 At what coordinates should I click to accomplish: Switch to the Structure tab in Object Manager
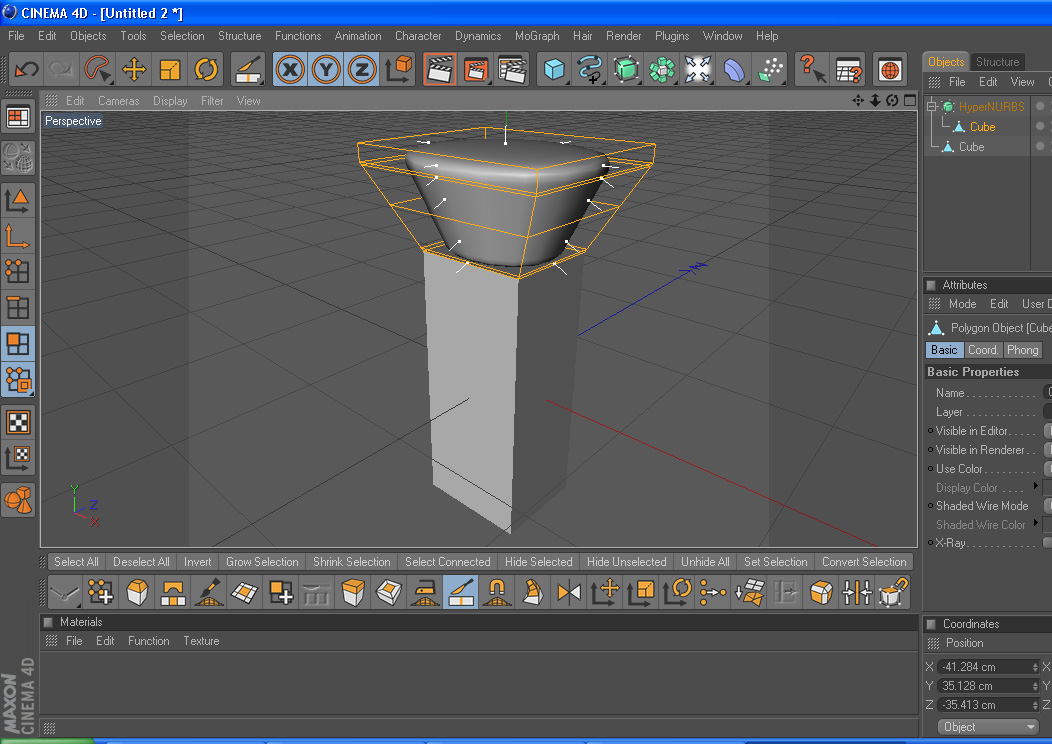(x=997, y=62)
